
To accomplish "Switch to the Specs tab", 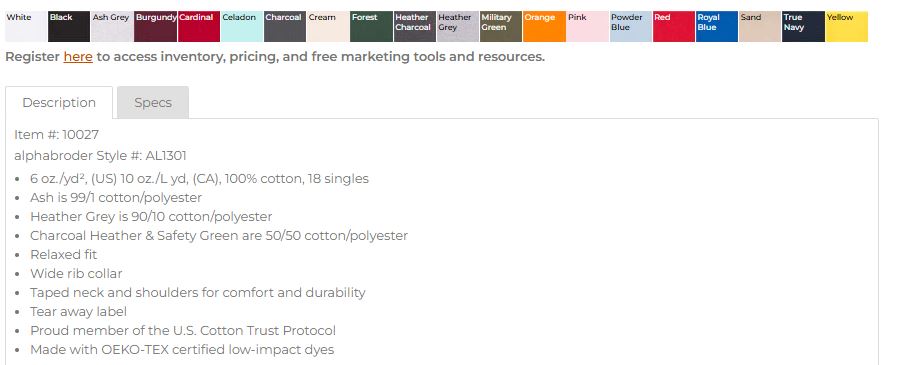I will (153, 103).
